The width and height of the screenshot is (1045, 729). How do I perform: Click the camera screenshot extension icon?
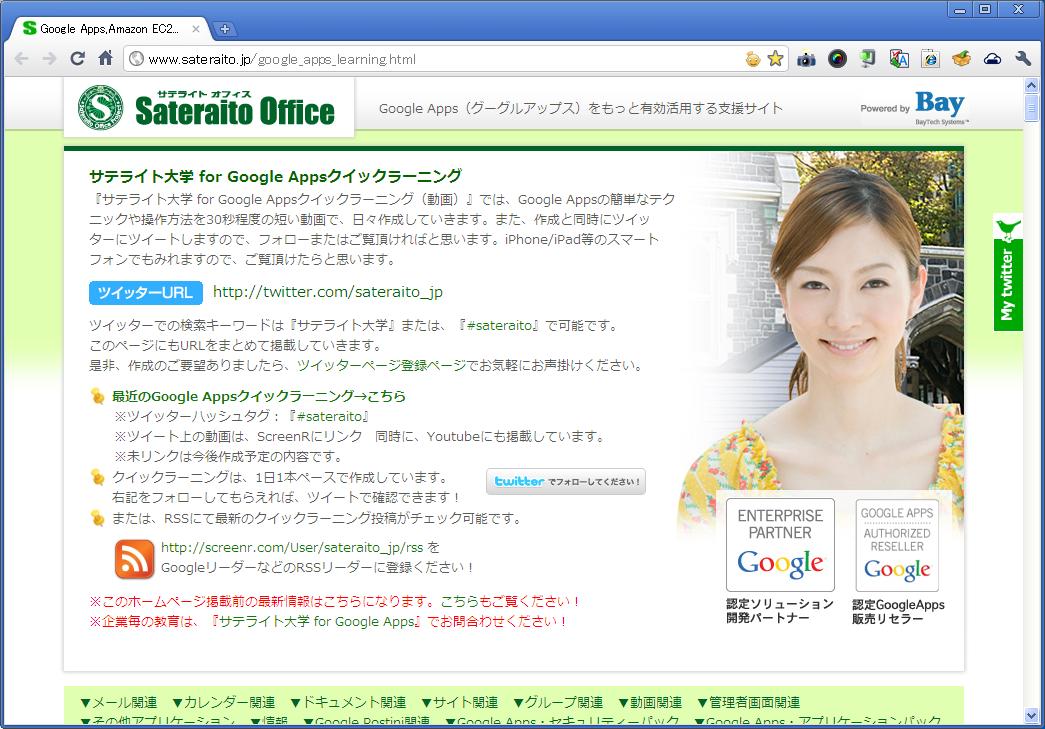tap(806, 59)
